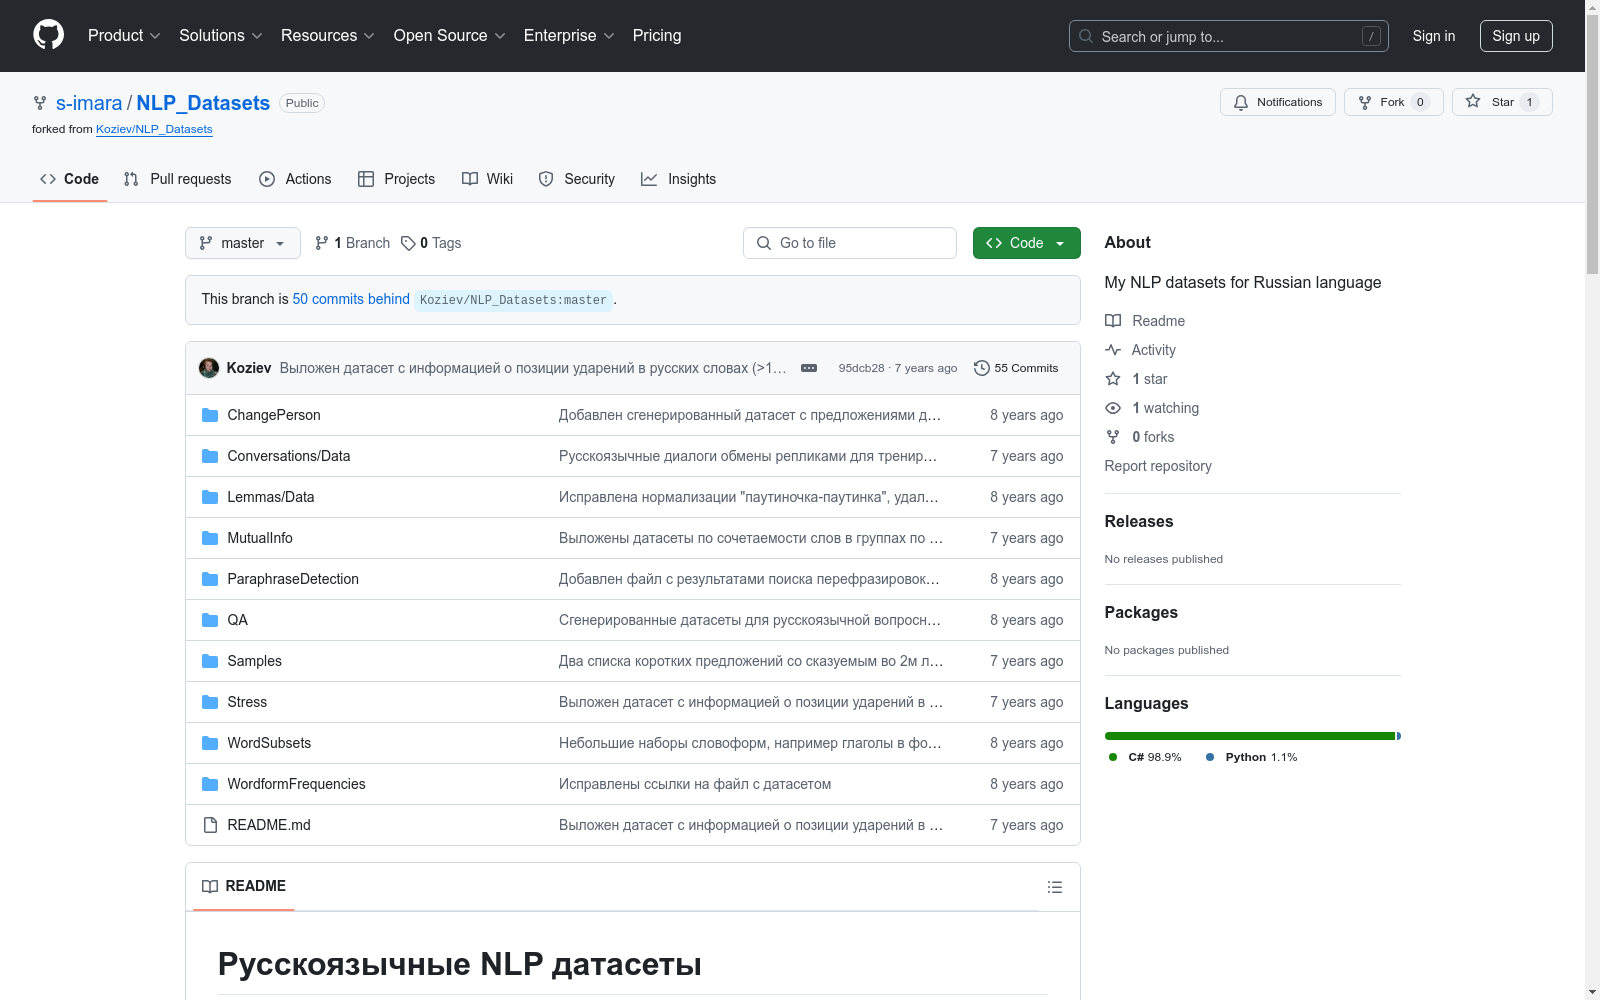Click the GitHub logo icon
This screenshot has height=1000, width=1600.
pos(48,35)
